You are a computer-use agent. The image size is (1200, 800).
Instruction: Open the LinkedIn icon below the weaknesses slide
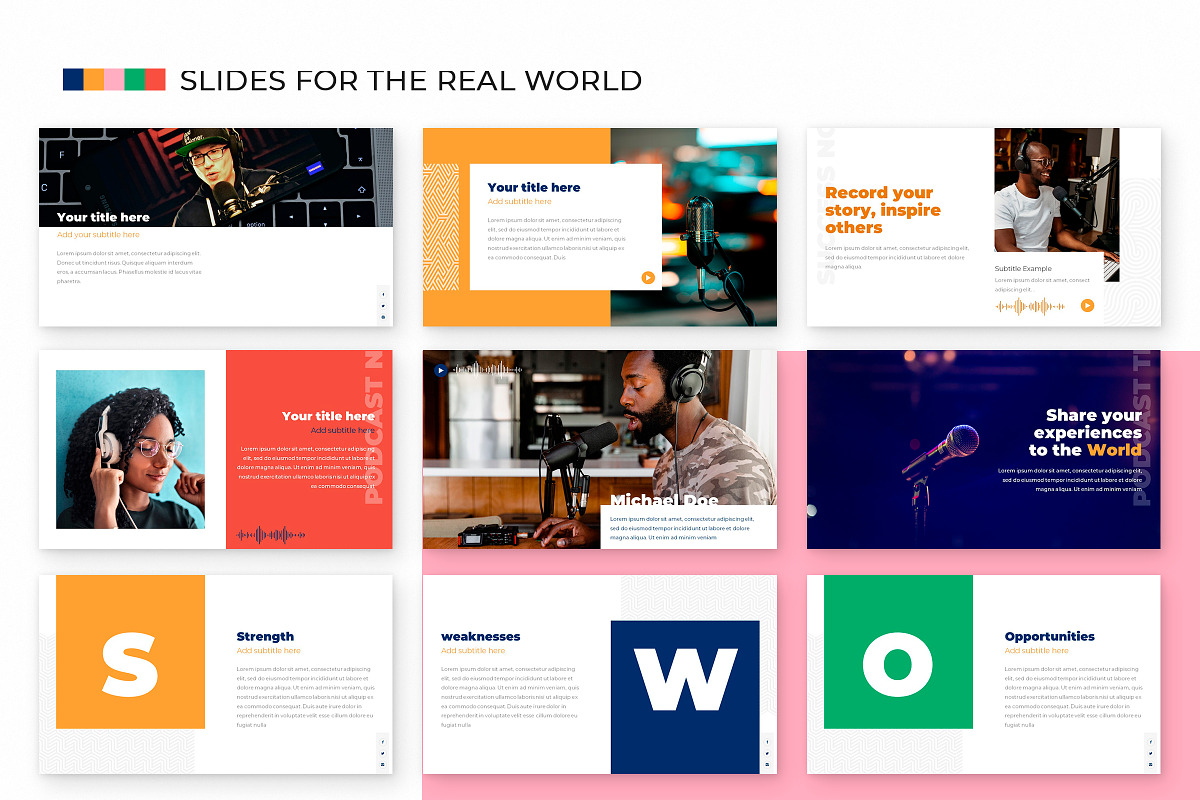[767, 765]
